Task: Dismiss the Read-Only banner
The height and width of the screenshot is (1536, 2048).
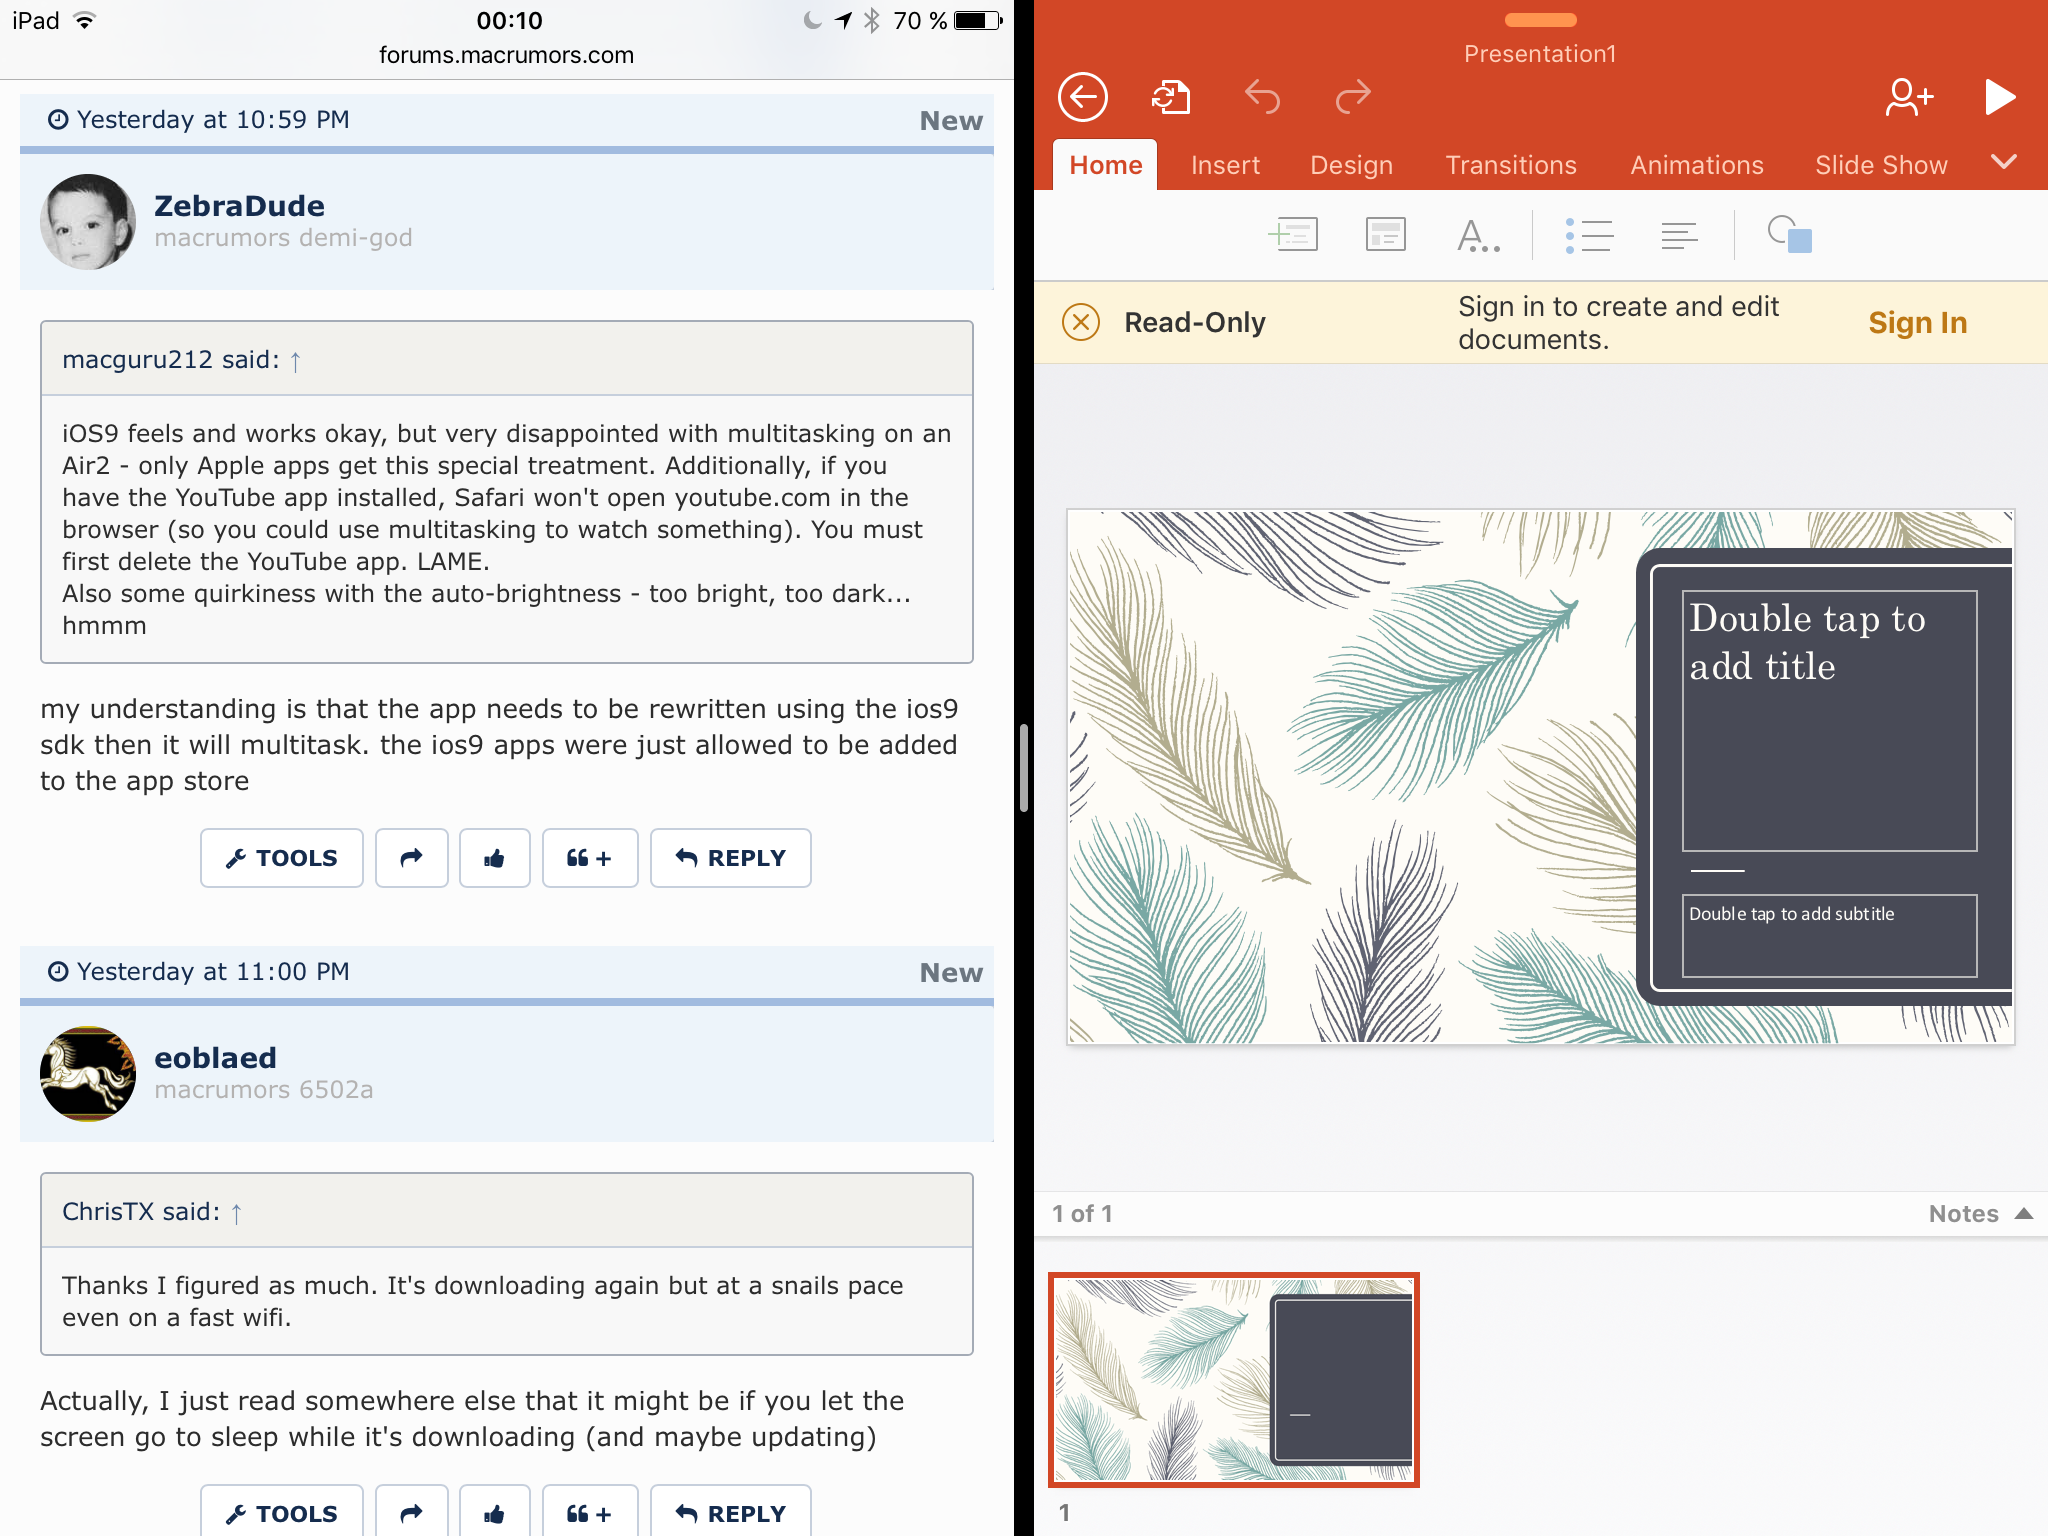Action: point(1081,322)
